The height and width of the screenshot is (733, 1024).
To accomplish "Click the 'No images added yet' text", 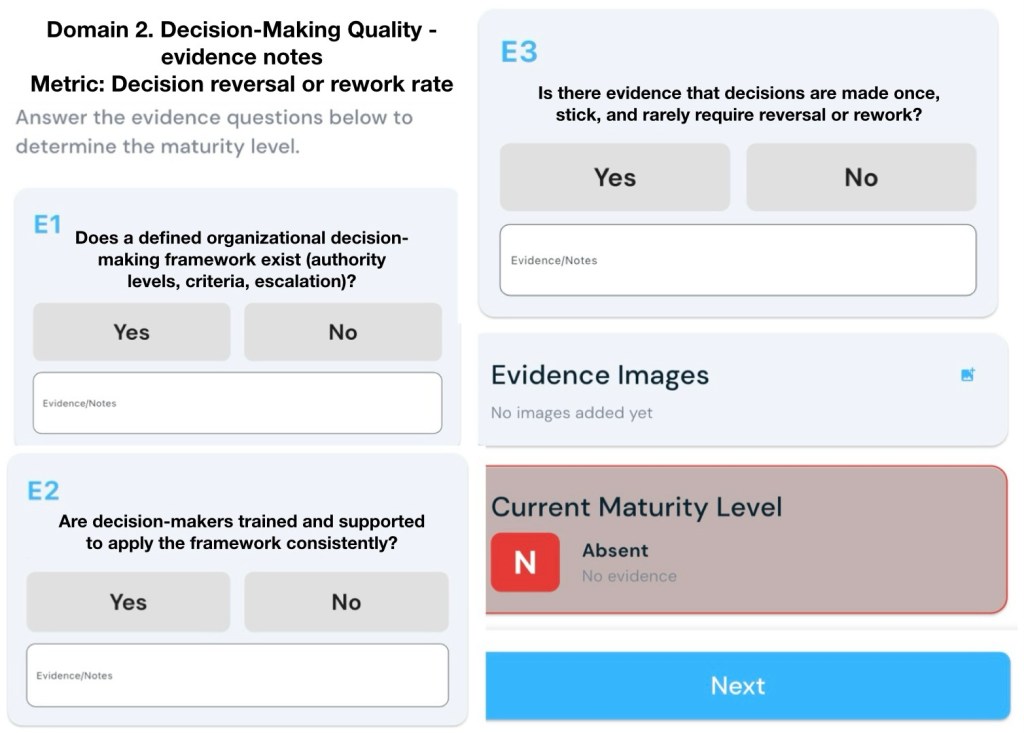I will 571,413.
